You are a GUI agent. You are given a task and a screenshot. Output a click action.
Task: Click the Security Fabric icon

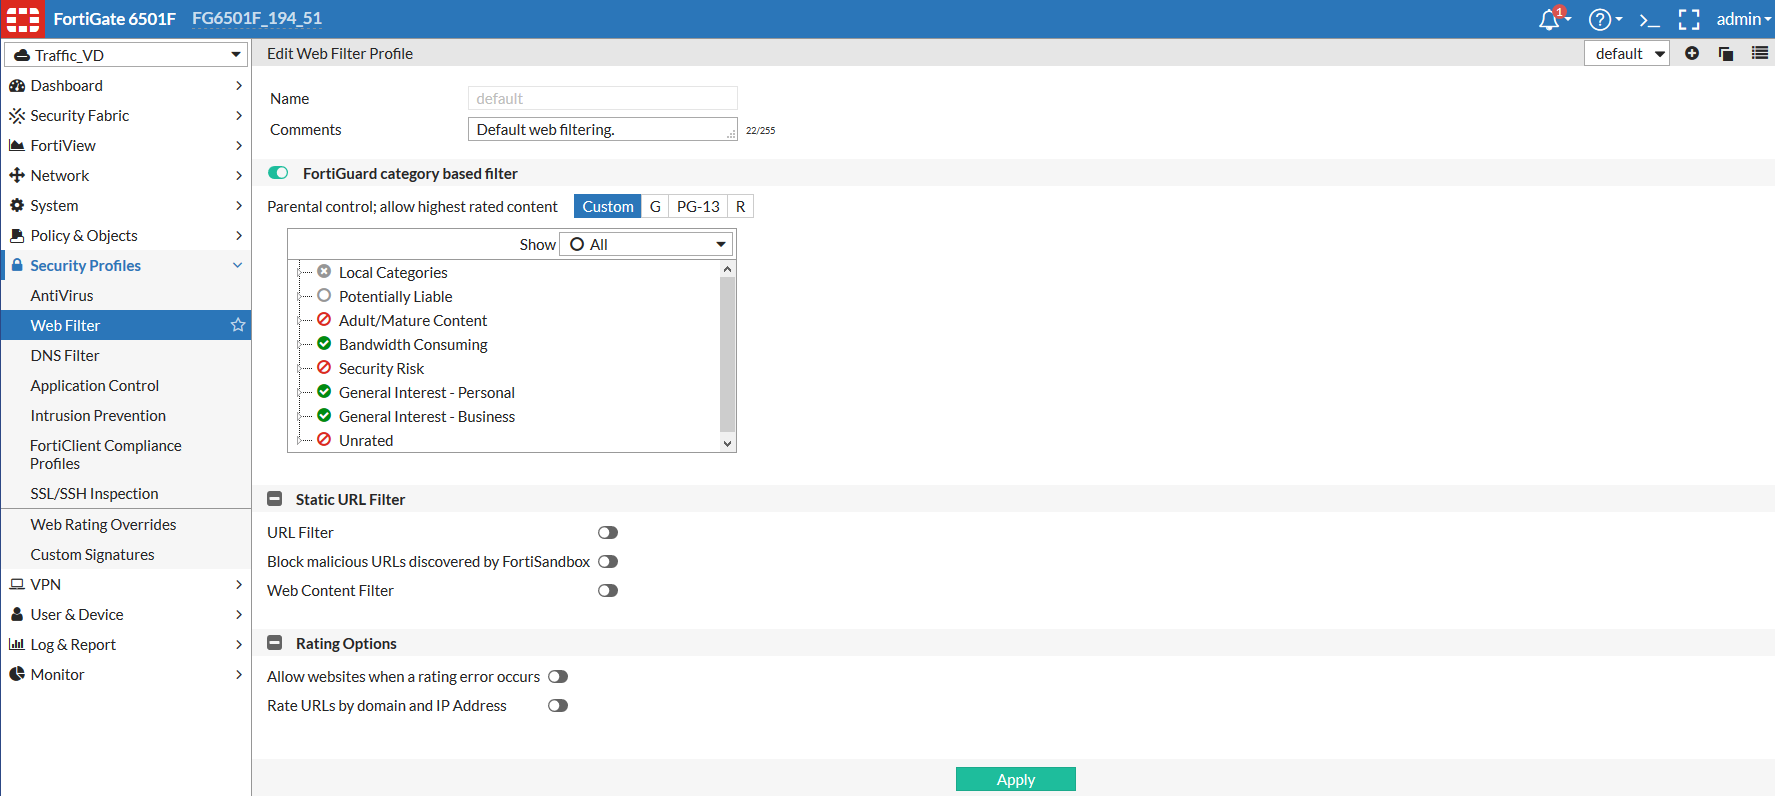[x=17, y=116]
